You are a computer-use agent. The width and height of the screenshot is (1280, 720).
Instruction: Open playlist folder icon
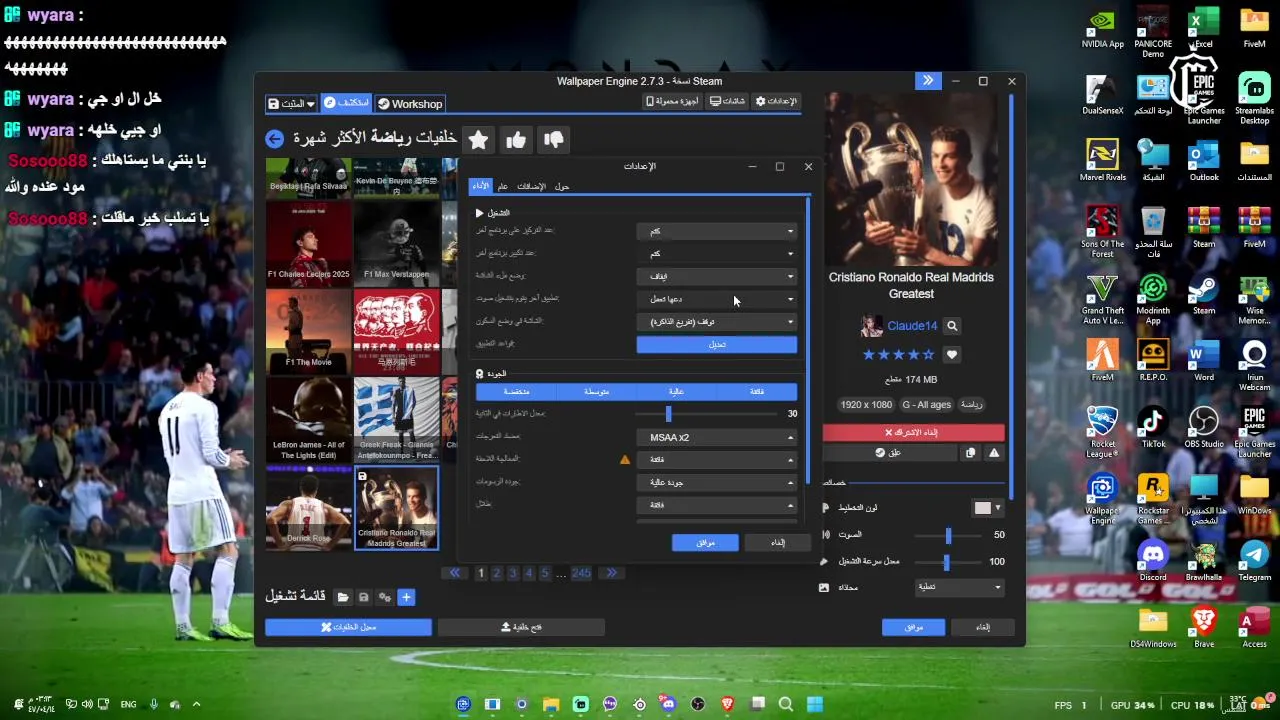(343, 597)
